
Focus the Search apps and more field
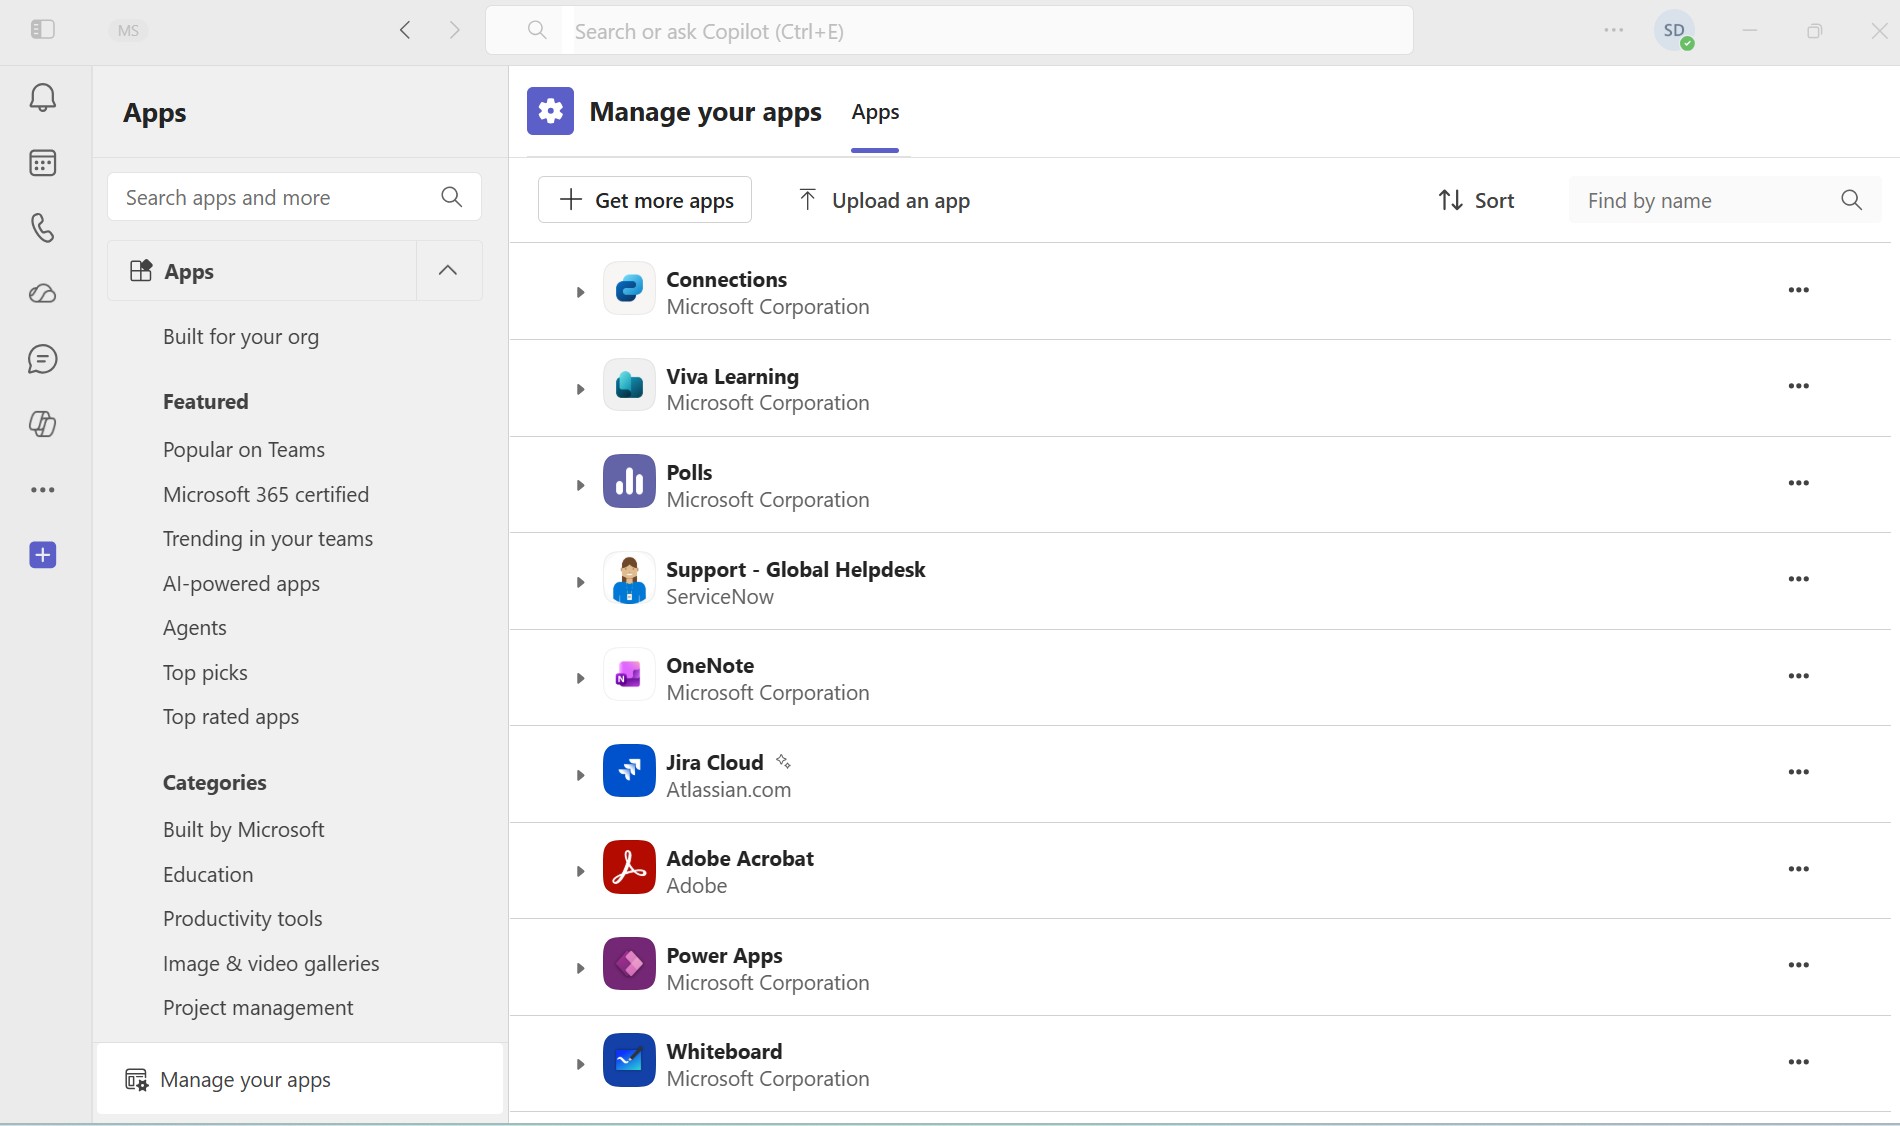click(294, 197)
